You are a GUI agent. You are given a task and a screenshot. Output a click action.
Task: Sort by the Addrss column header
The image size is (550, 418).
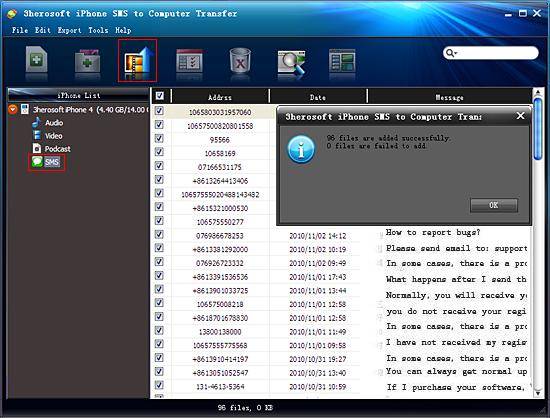[x=220, y=97]
